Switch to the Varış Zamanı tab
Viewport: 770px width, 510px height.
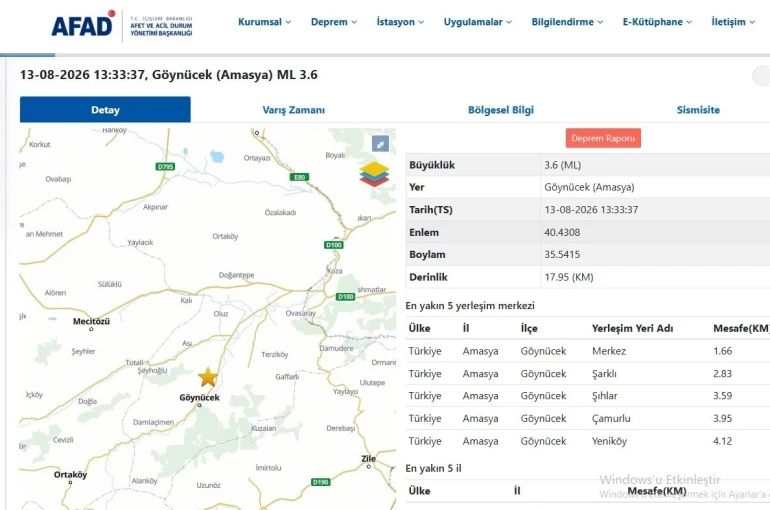coord(294,110)
